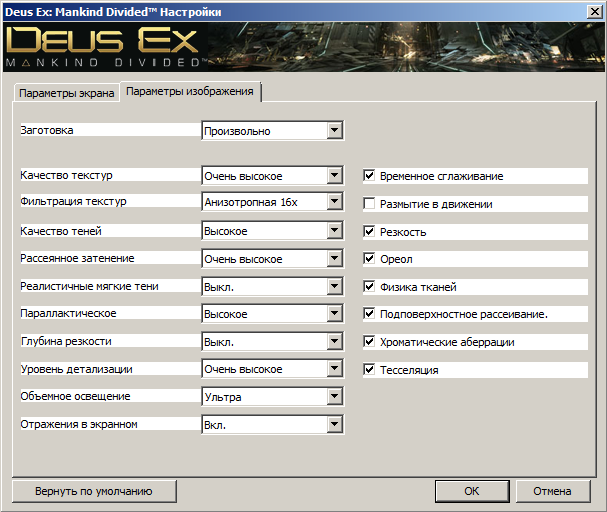Open the Объемное освещение dropdown

(x=273, y=397)
